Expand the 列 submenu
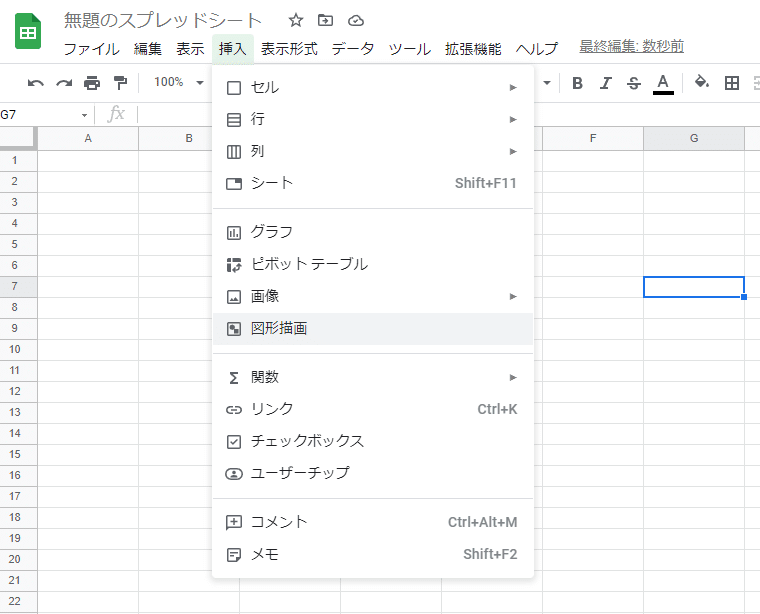The image size is (760, 614). click(373, 152)
